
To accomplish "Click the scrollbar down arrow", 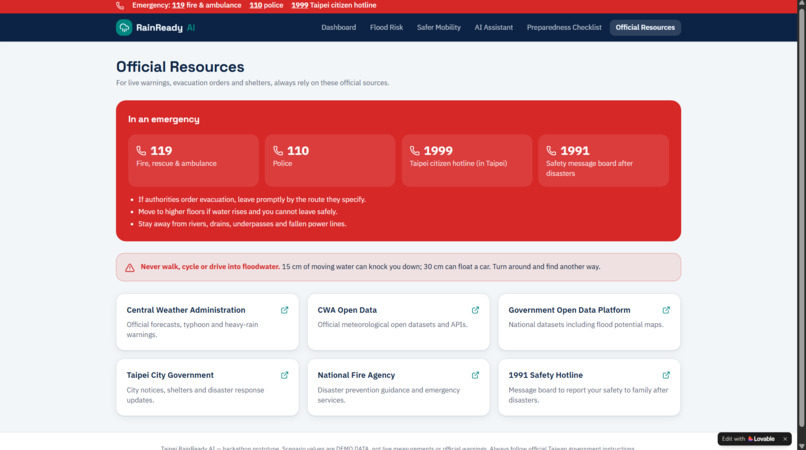I will [x=801, y=446].
